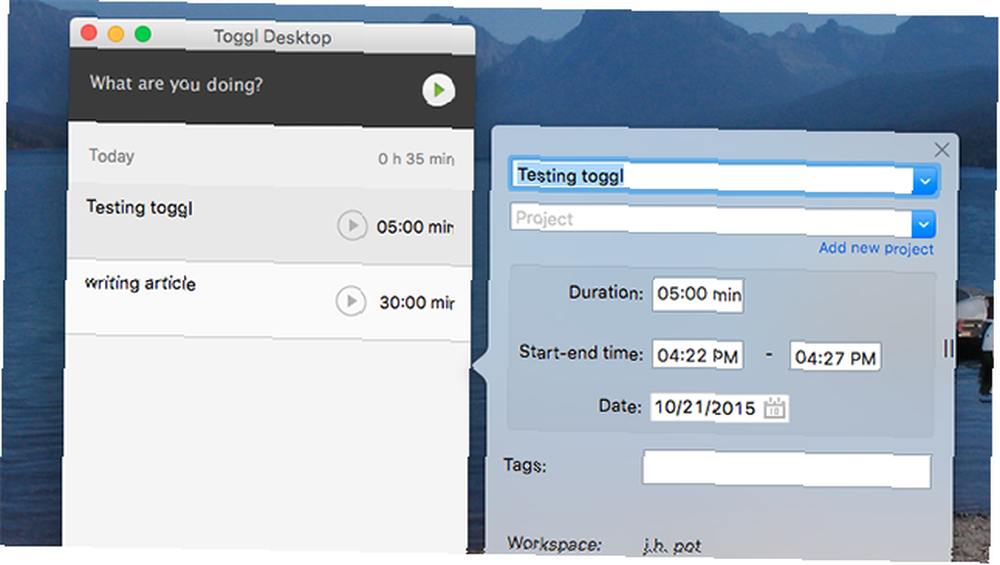Click the 0 h 35 min total
This screenshot has width=1000, height=565.
point(416,159)
